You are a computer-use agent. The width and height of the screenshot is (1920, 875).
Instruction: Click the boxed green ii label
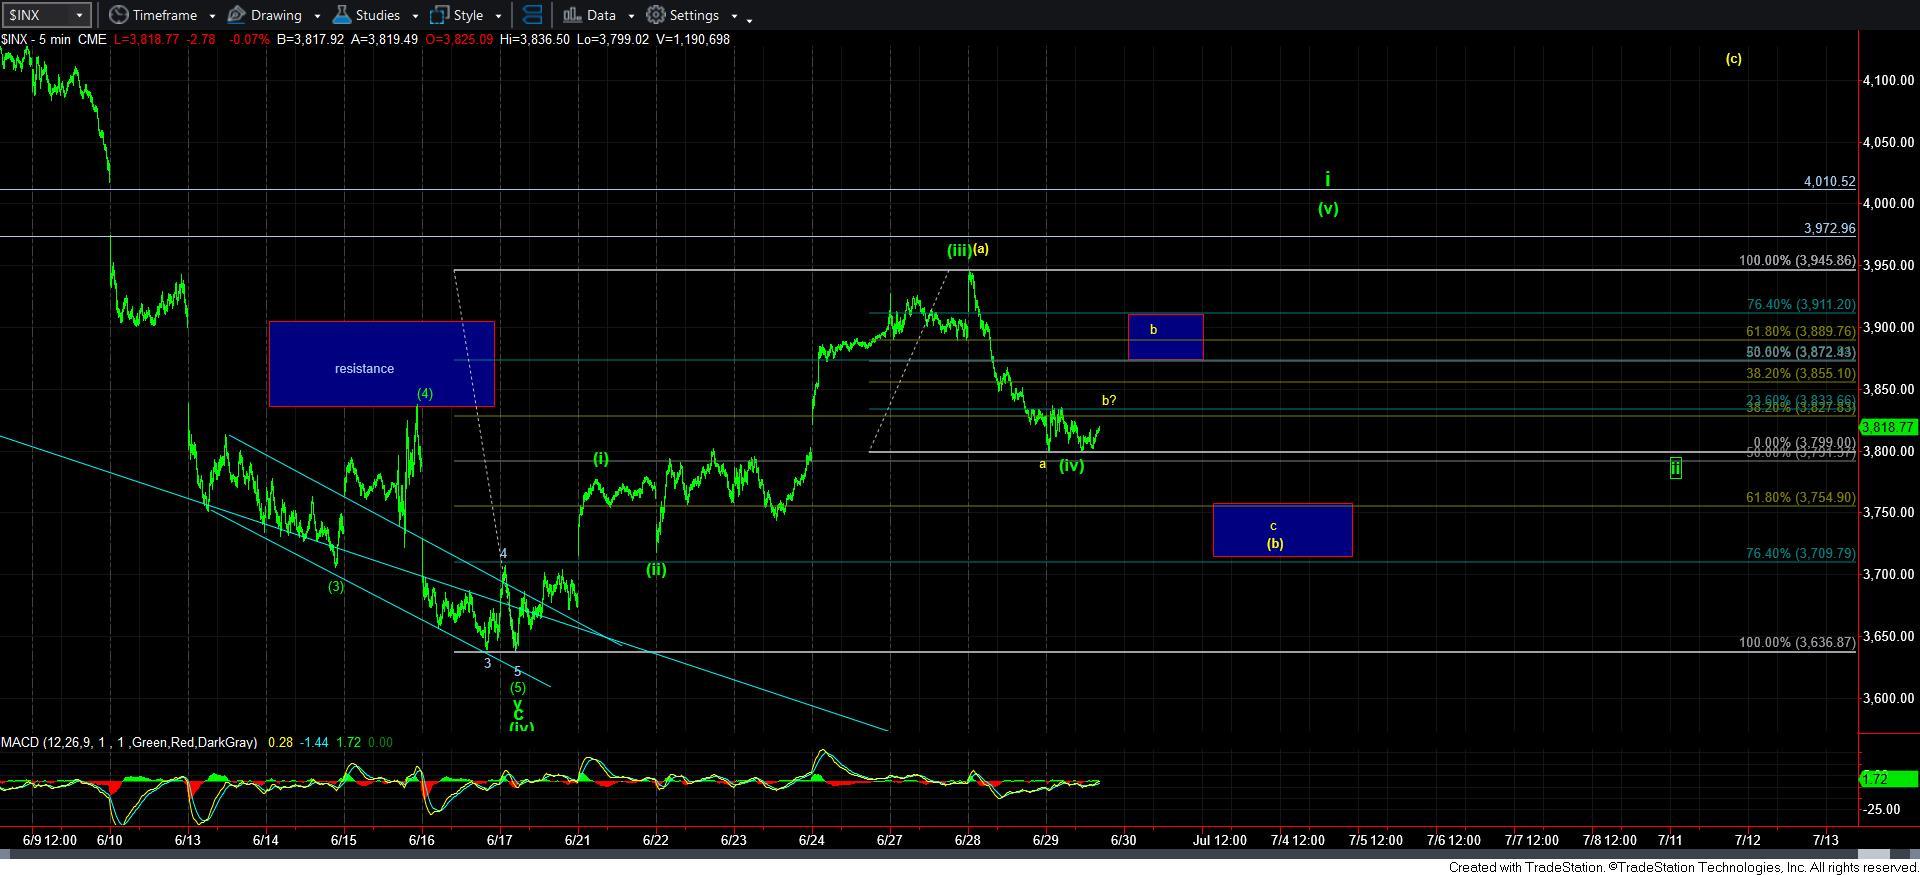point(1676,467)
